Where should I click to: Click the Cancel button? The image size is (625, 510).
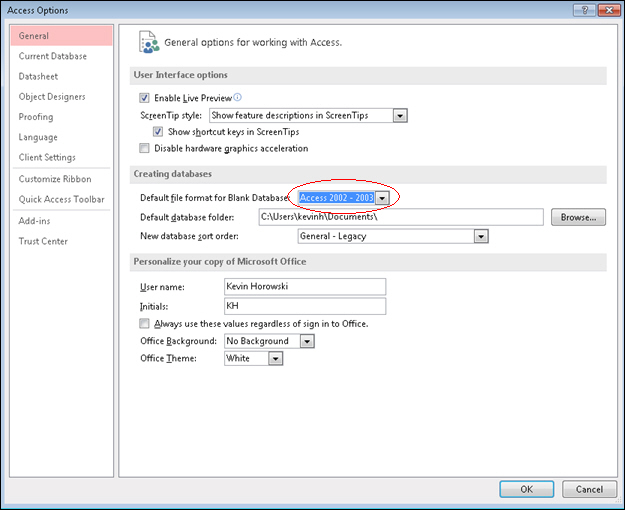pos(589,489)
